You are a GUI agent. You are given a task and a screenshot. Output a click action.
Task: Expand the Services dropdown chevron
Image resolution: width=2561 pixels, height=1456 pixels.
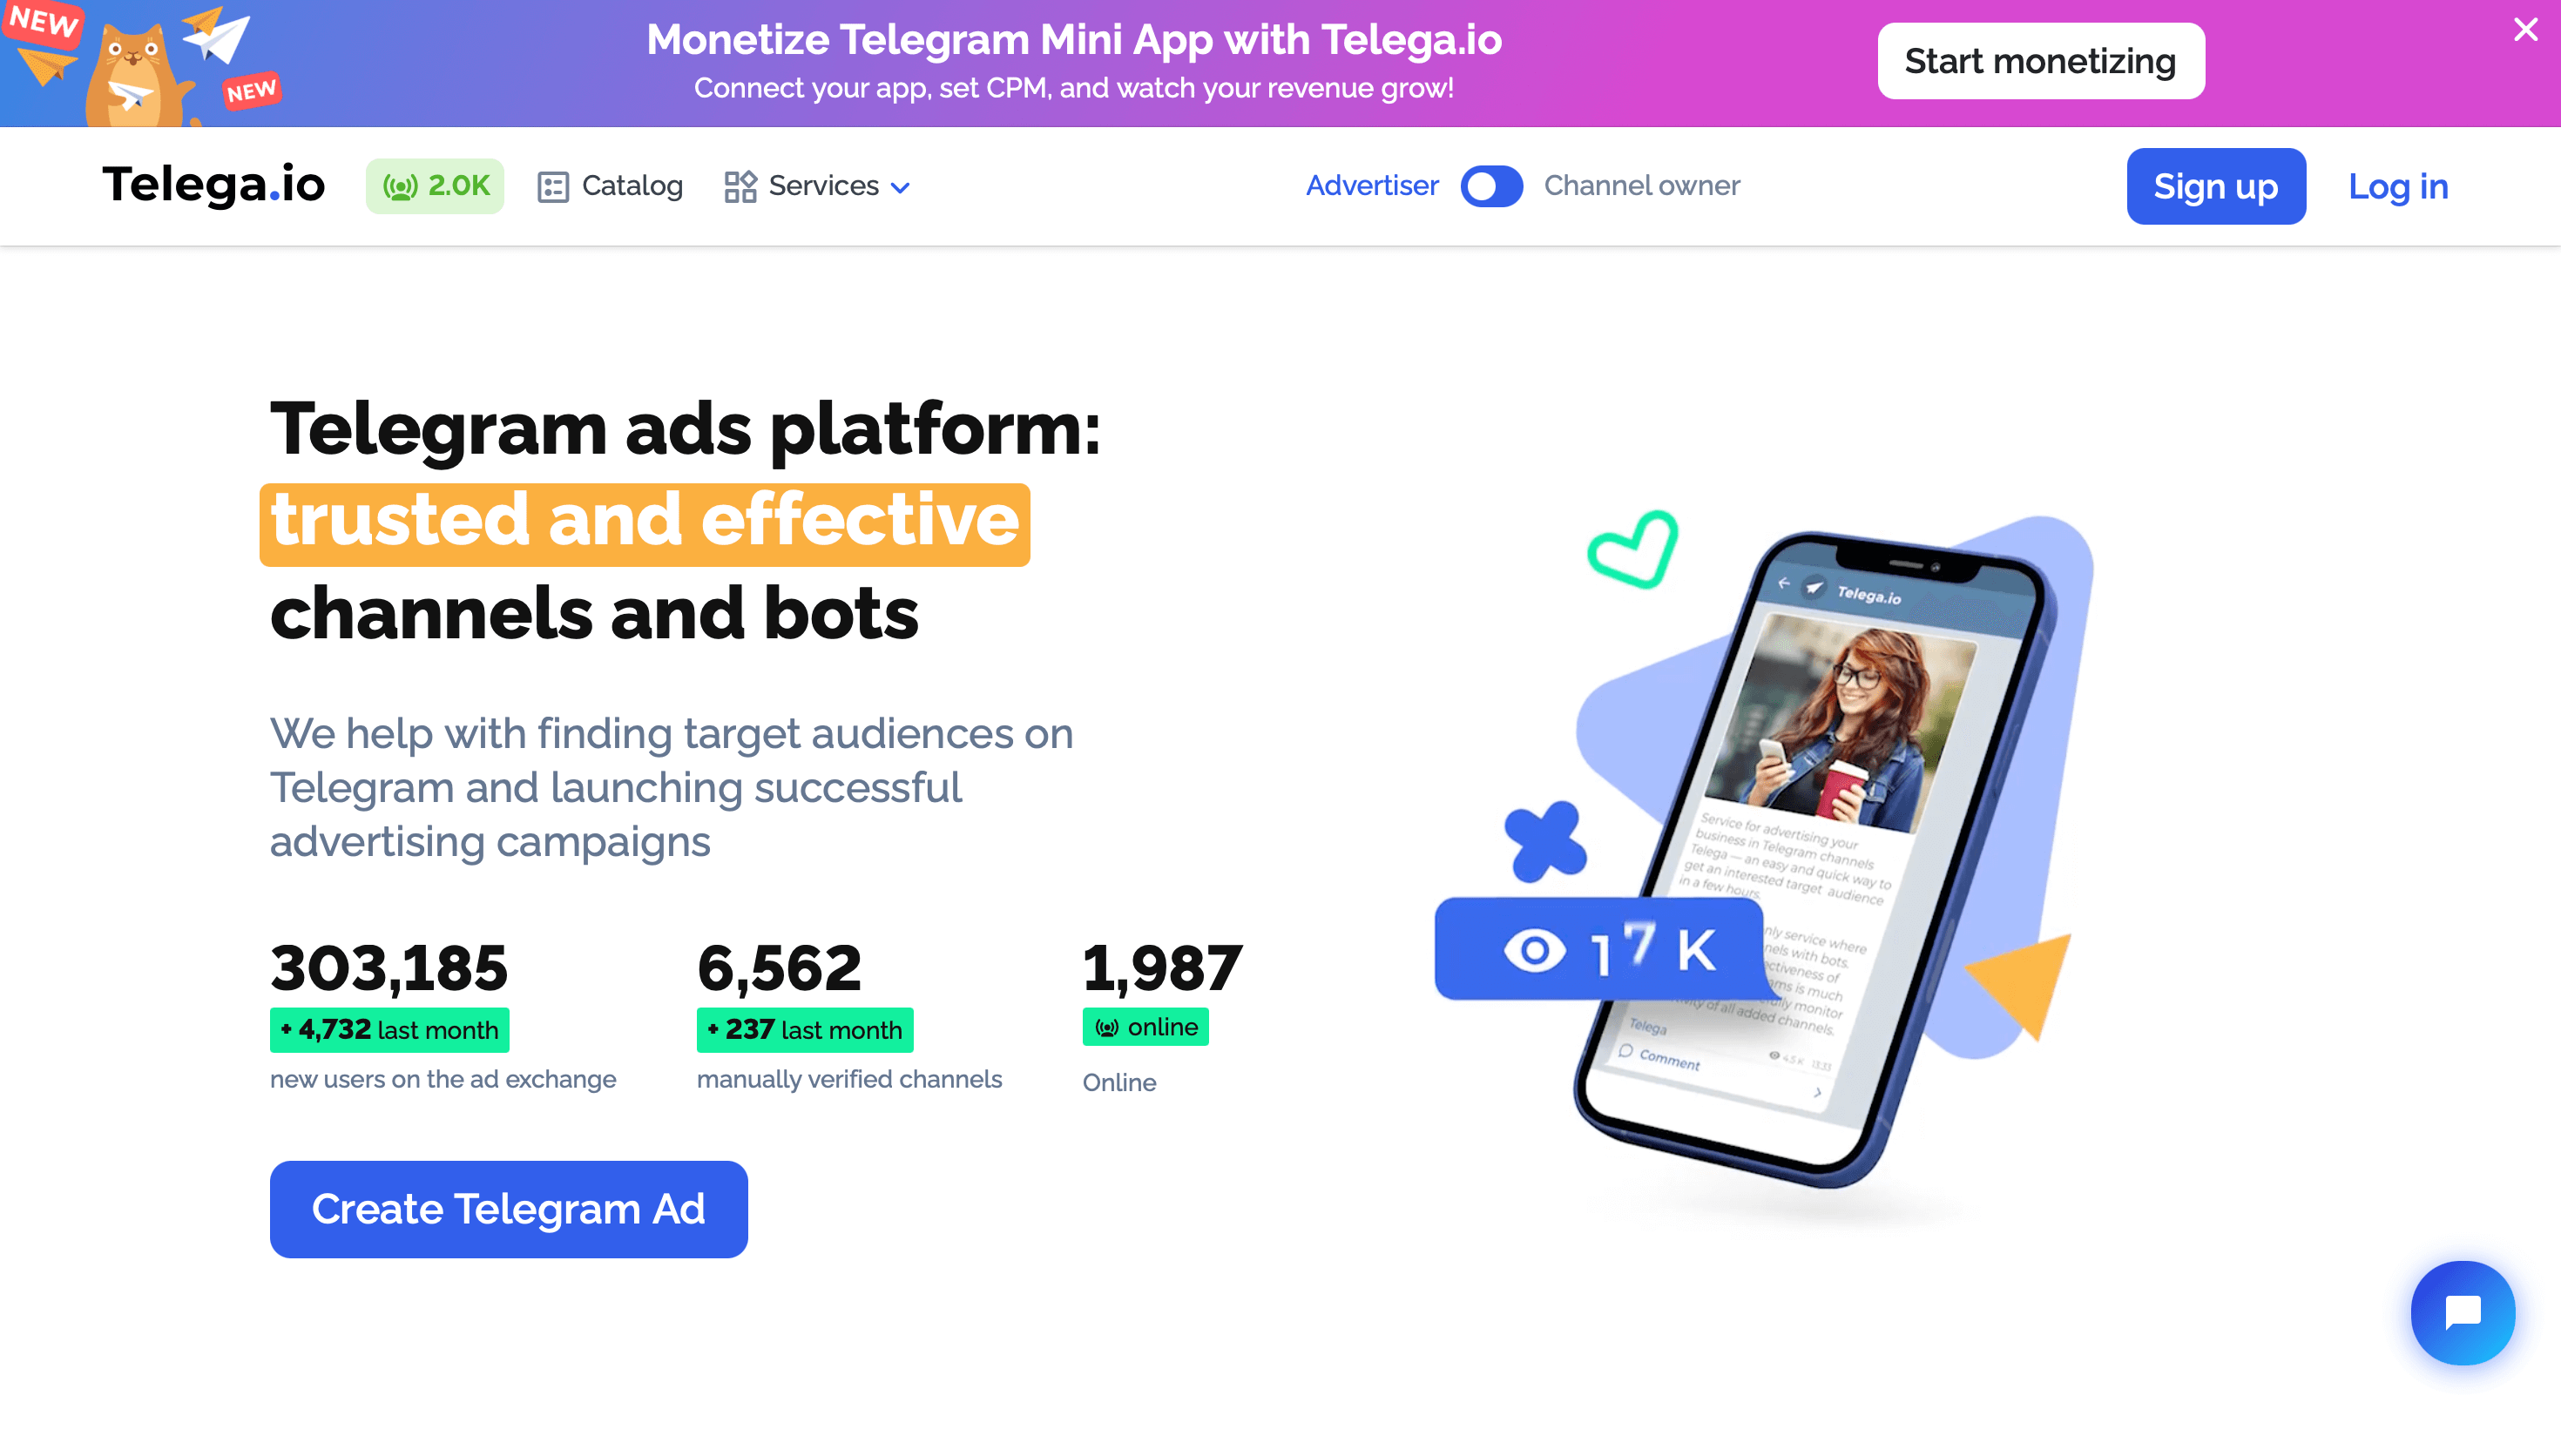[900, 188]
